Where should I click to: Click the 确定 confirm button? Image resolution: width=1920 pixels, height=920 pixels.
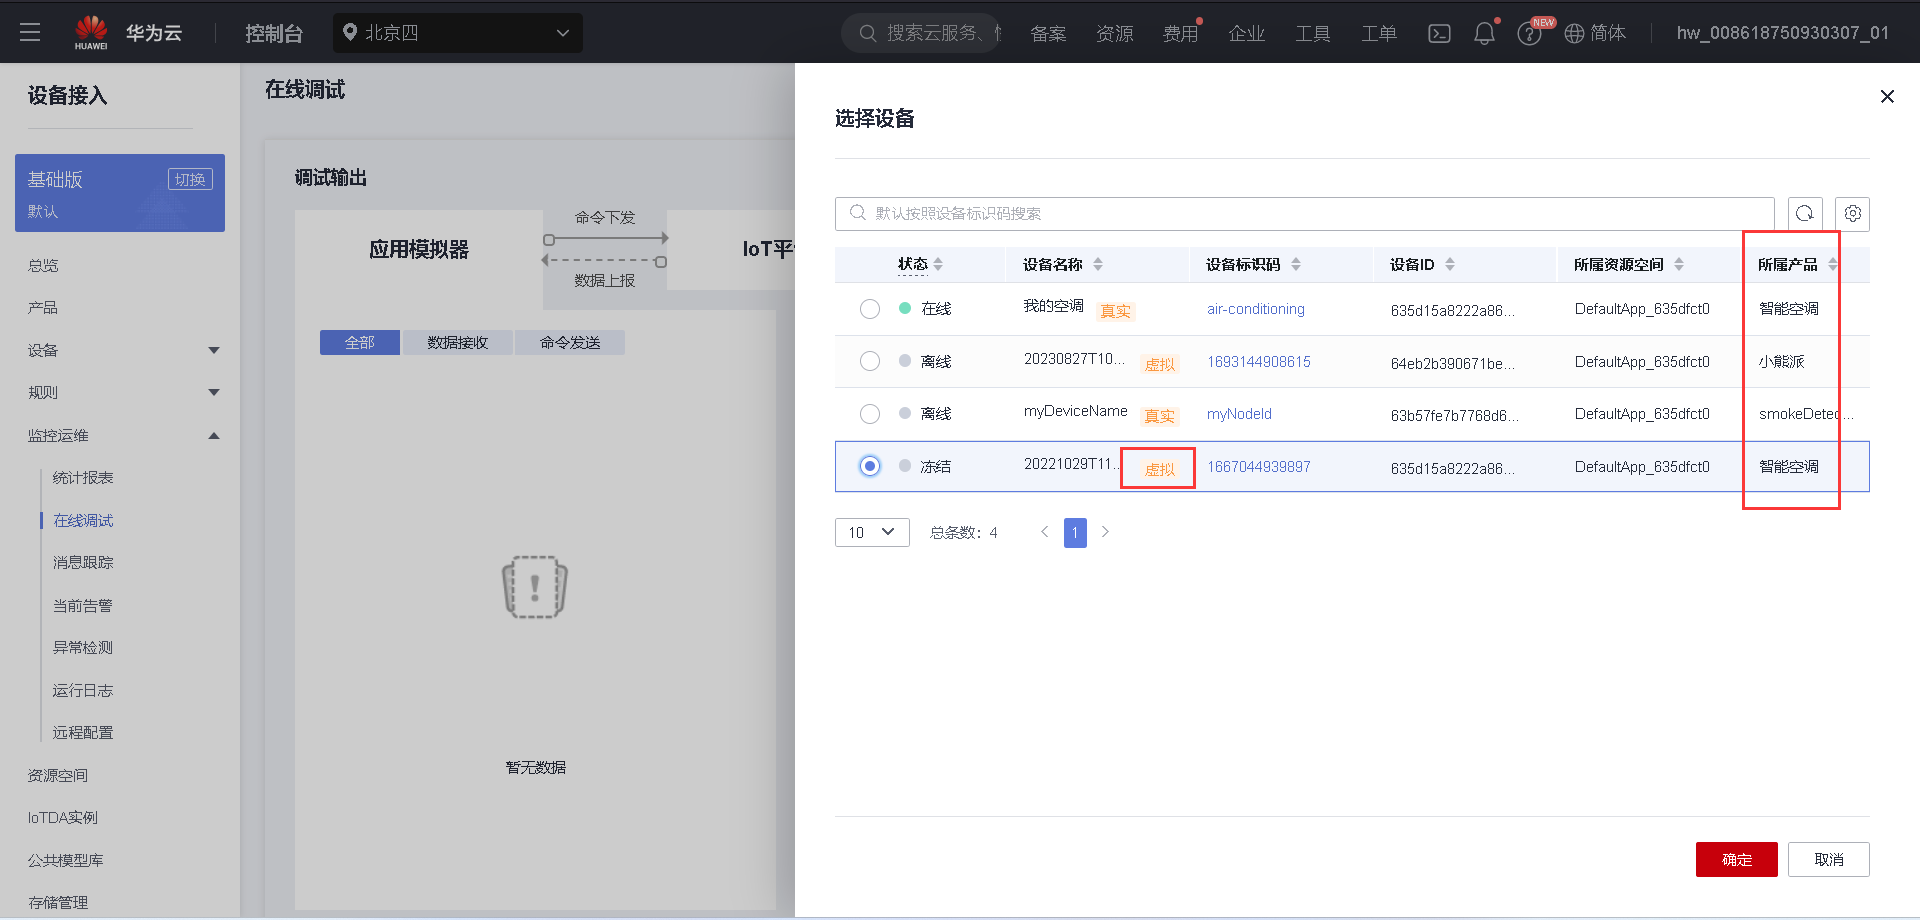pos(1736,859)
